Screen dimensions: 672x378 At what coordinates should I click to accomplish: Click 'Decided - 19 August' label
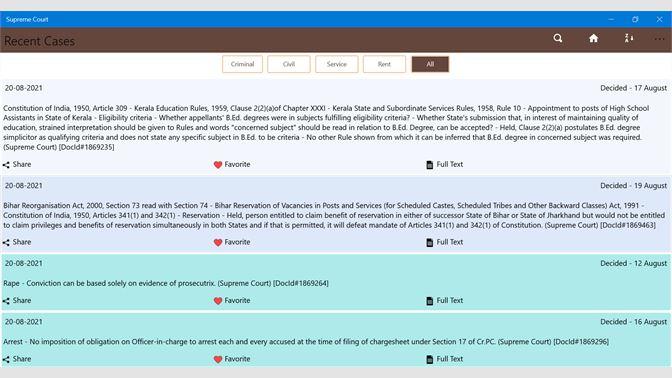pos(633,186)
